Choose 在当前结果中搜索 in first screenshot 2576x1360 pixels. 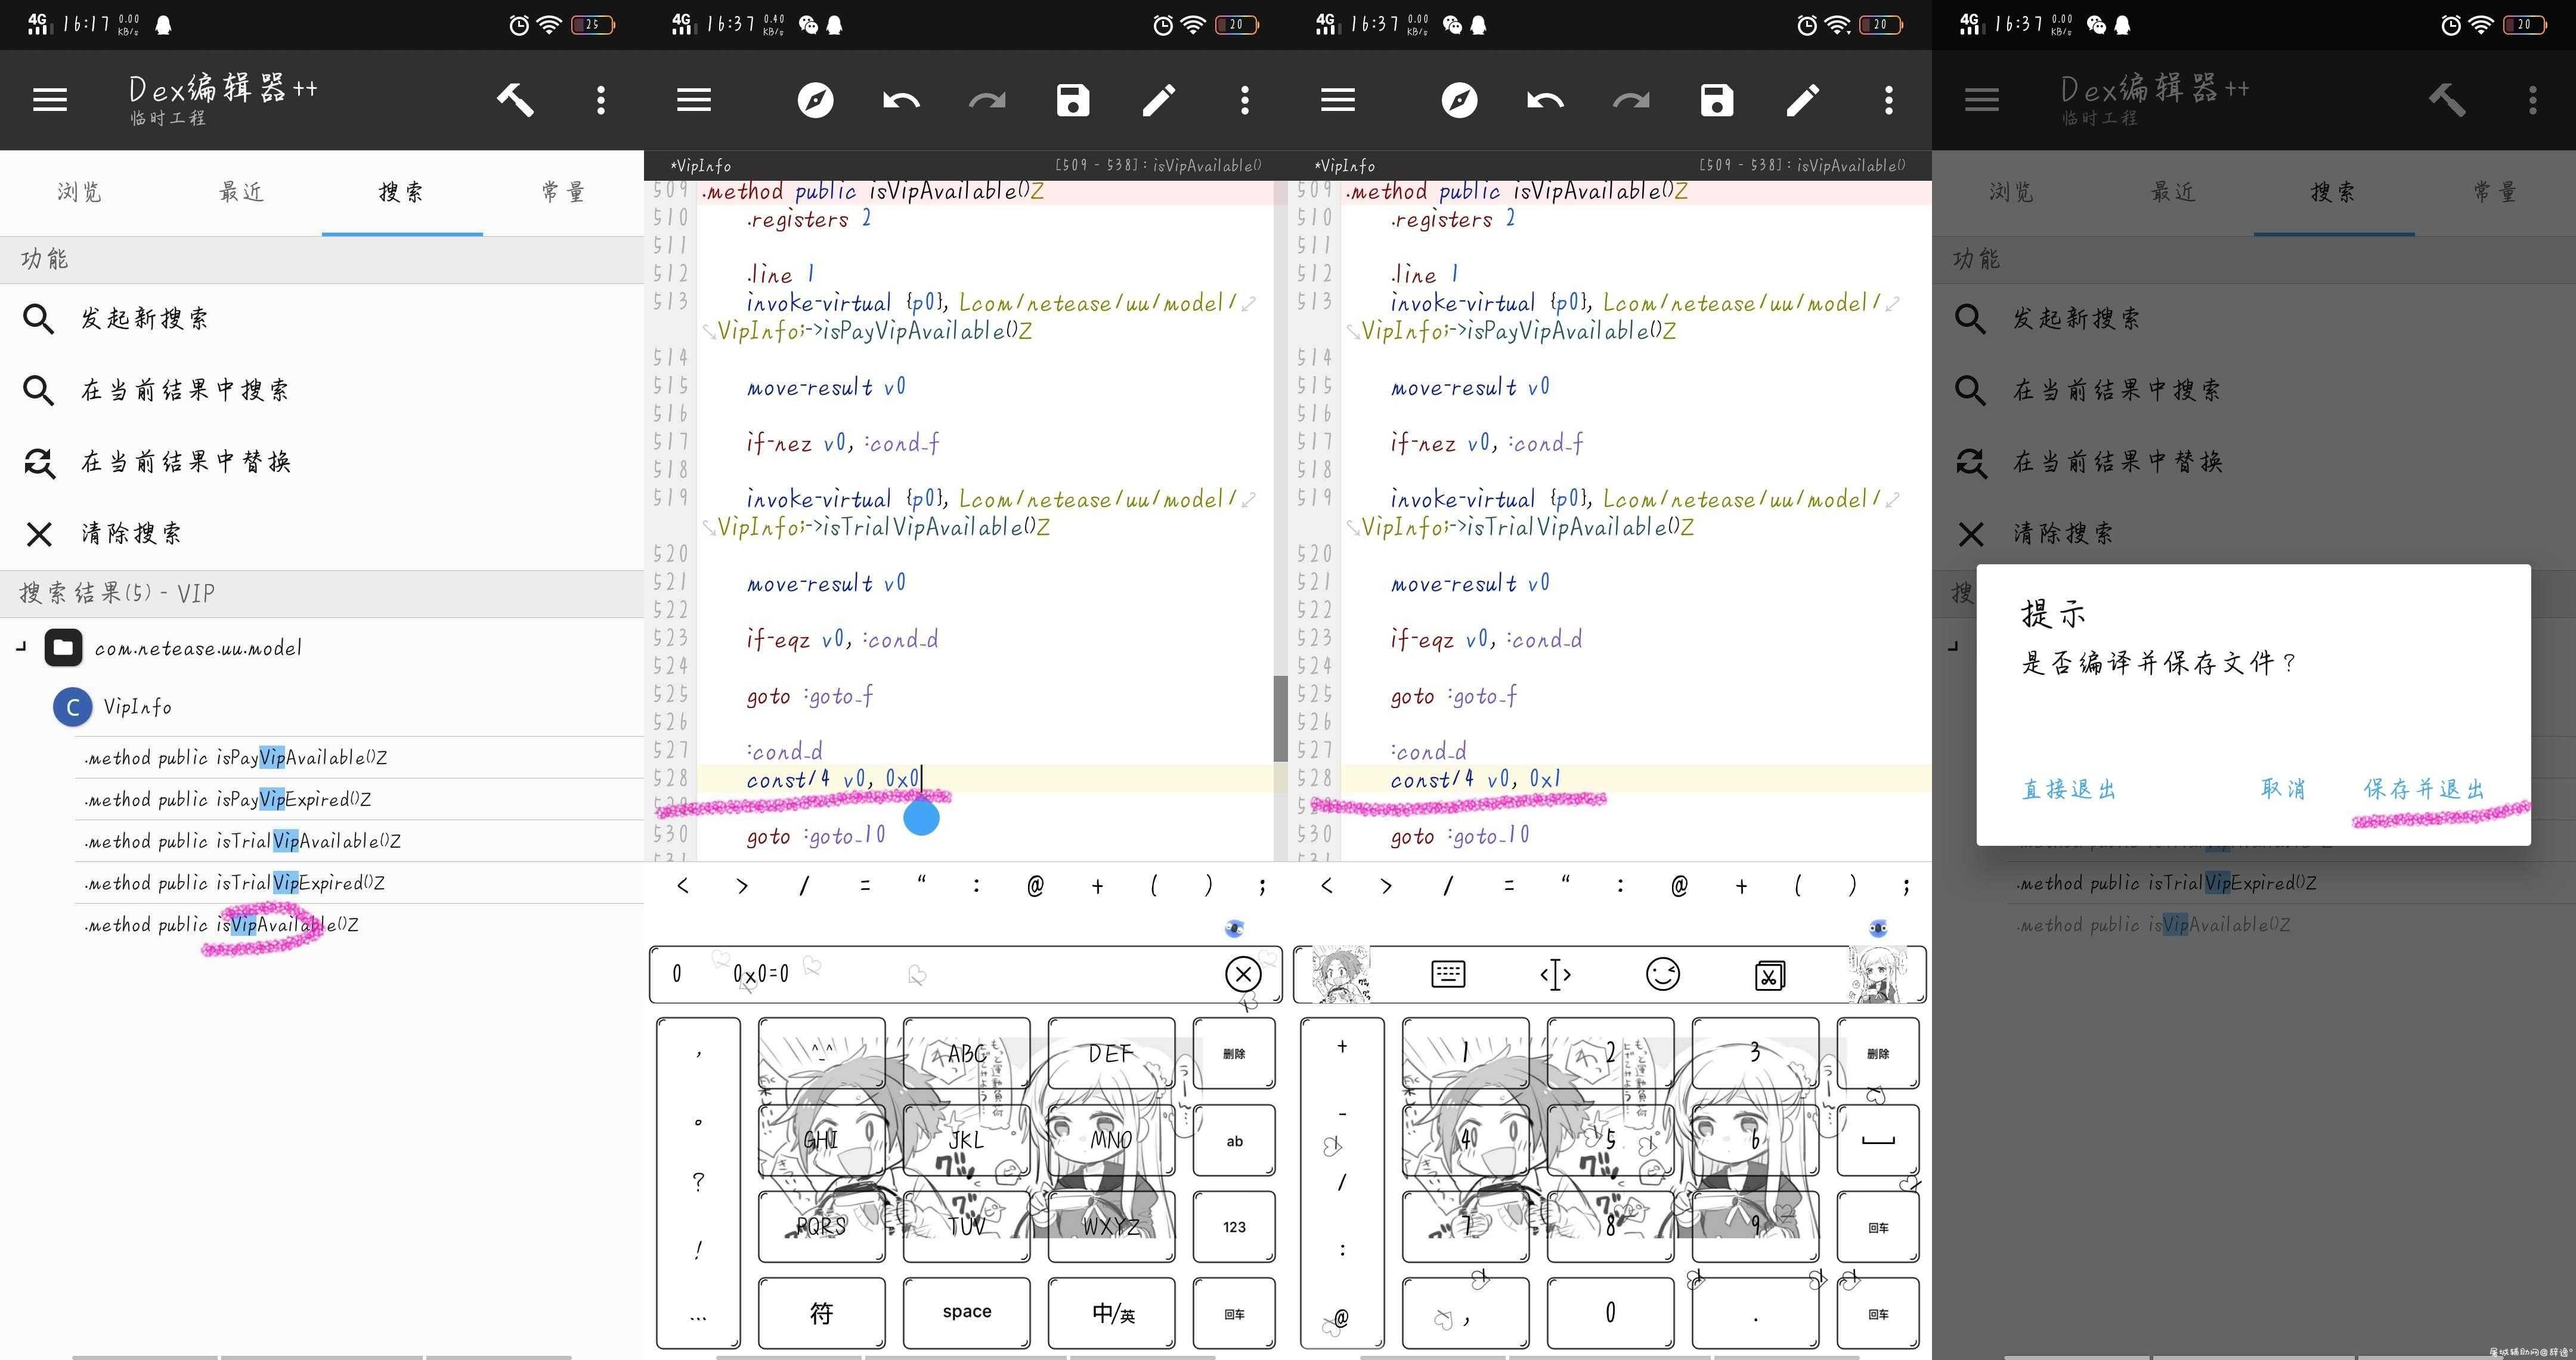322,390
